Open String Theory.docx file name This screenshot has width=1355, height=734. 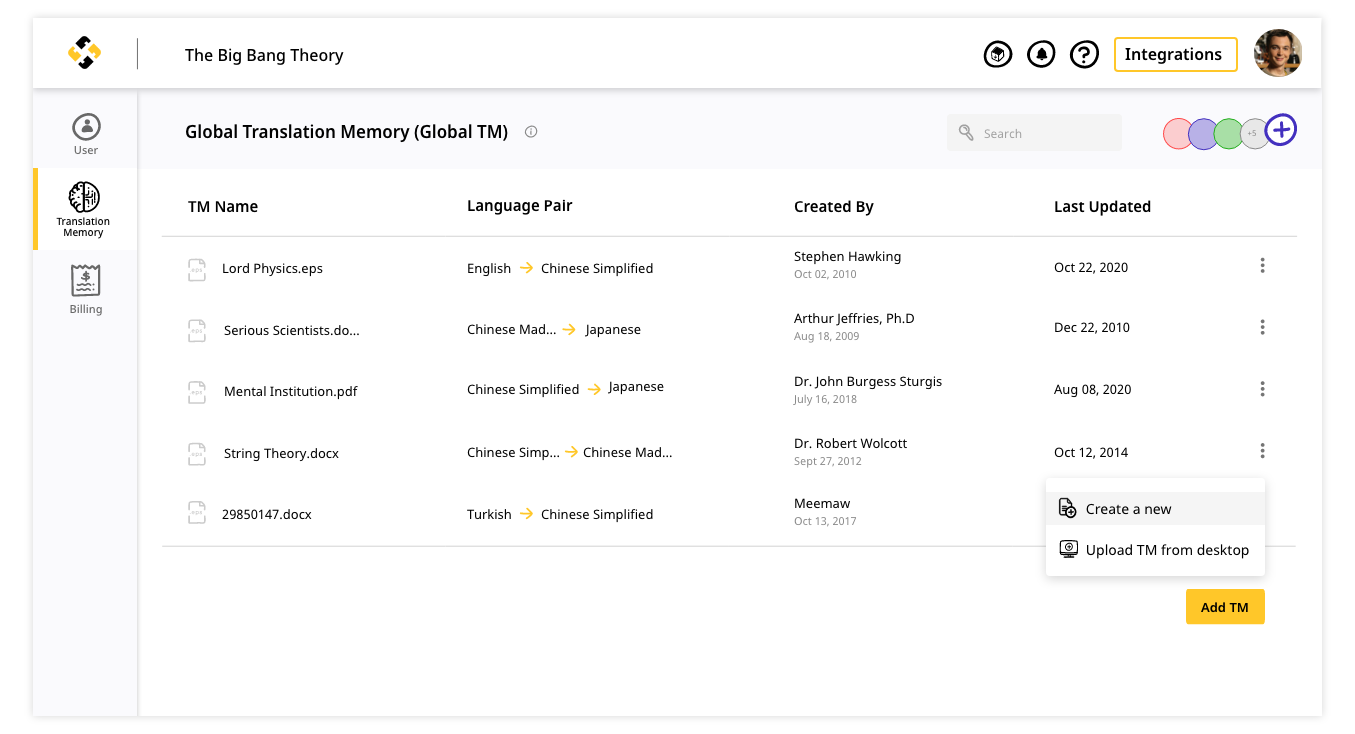pyautogui.click(x=281, y=454)
